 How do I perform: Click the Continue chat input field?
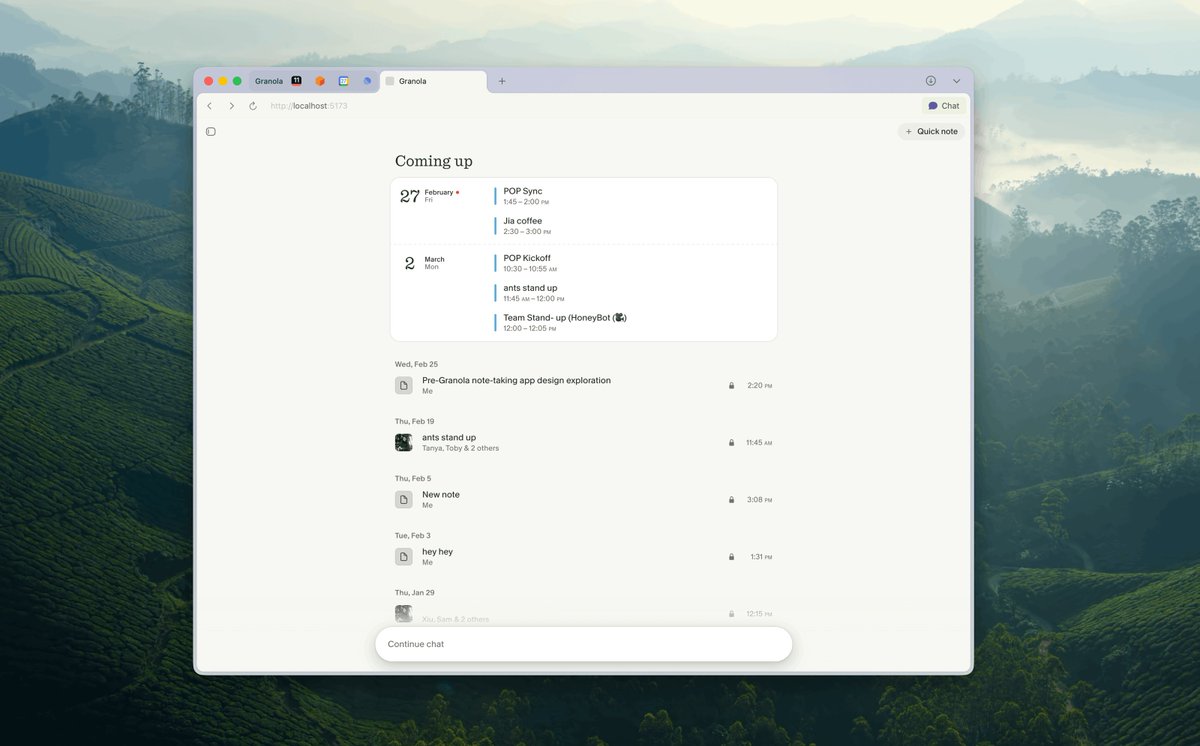click(x=583, y=644)
